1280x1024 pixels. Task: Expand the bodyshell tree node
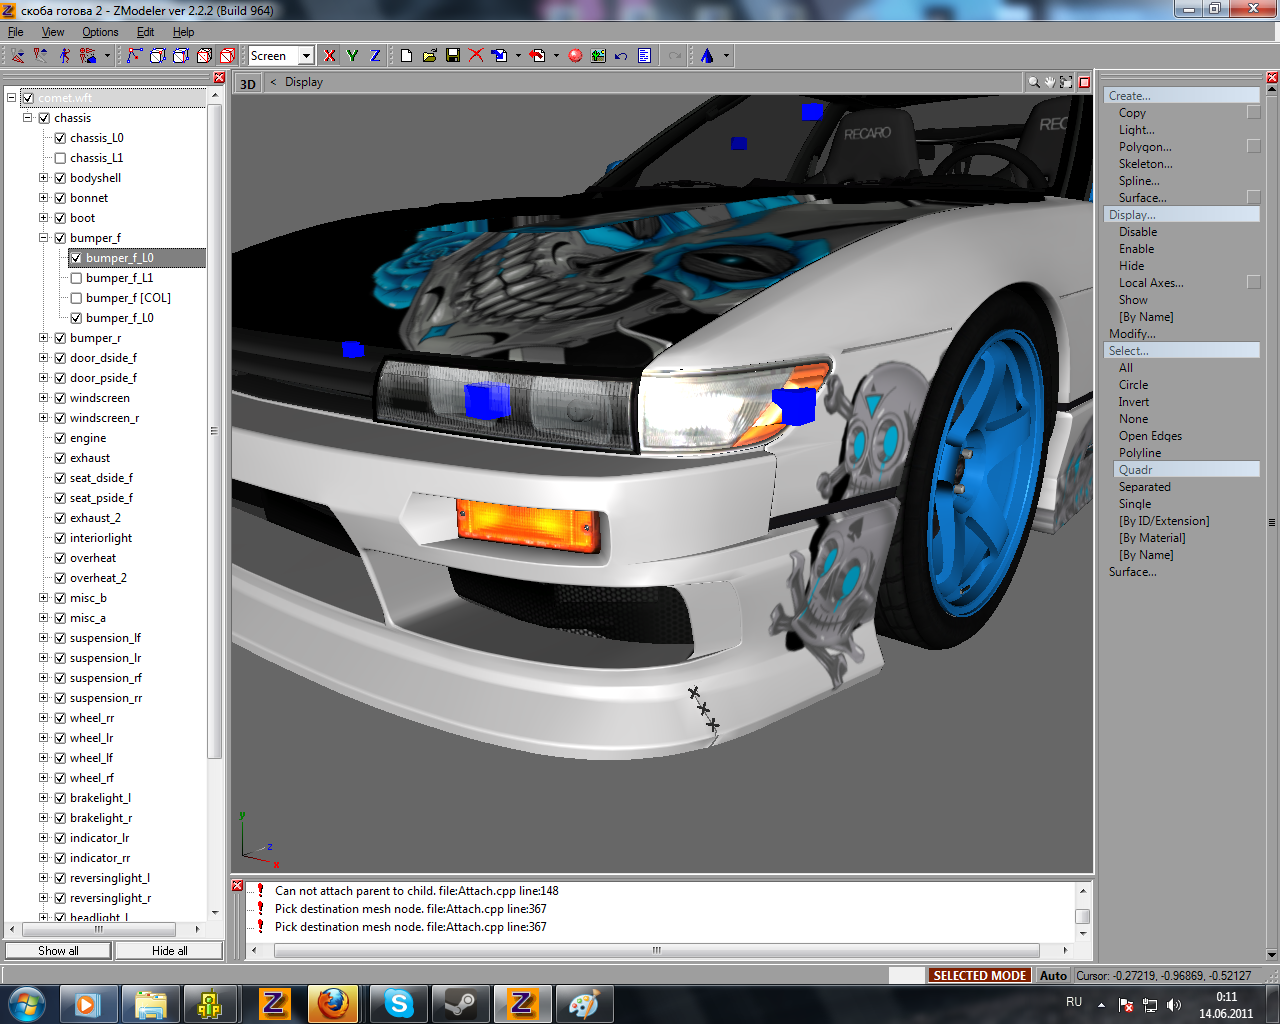44,178
